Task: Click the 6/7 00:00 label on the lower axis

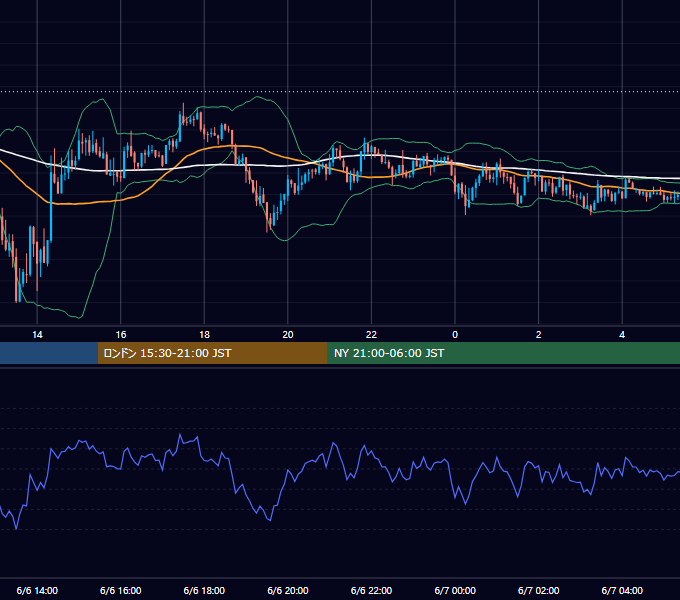Action: click(455, 590)
